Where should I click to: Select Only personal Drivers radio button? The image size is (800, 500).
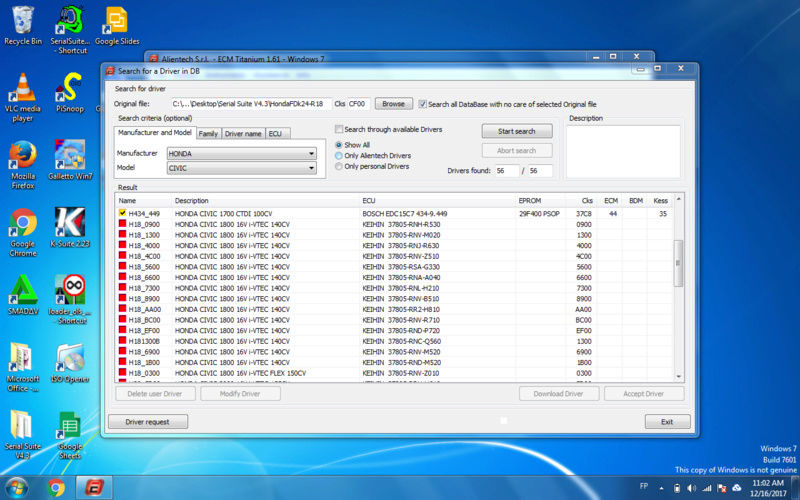click(x=339, y=166)
